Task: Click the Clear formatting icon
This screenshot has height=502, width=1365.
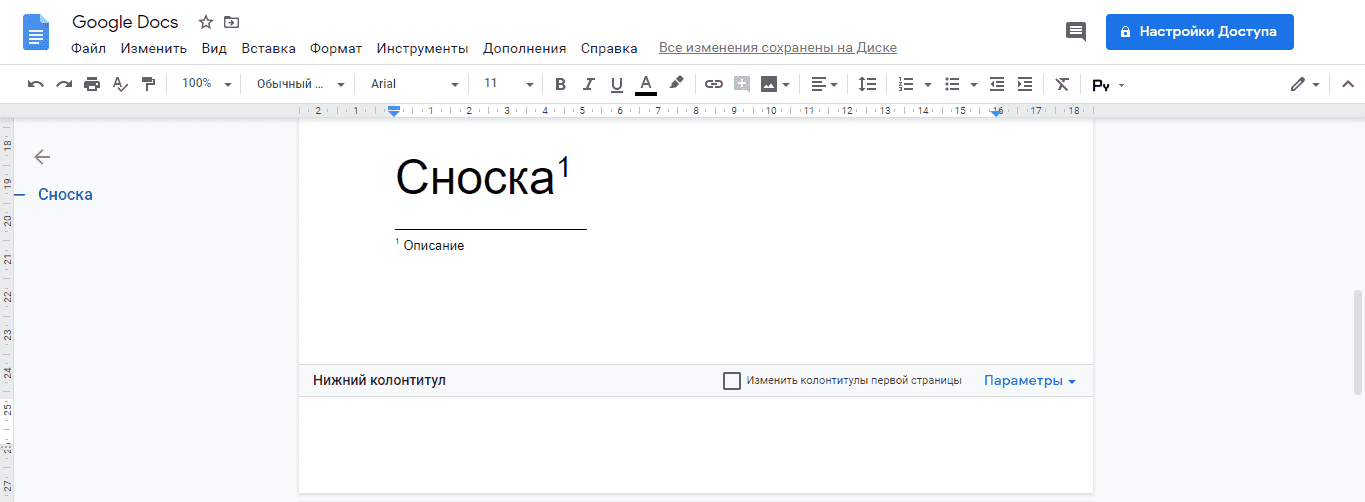Action: pyautogui.click(x=1062, y=84)
